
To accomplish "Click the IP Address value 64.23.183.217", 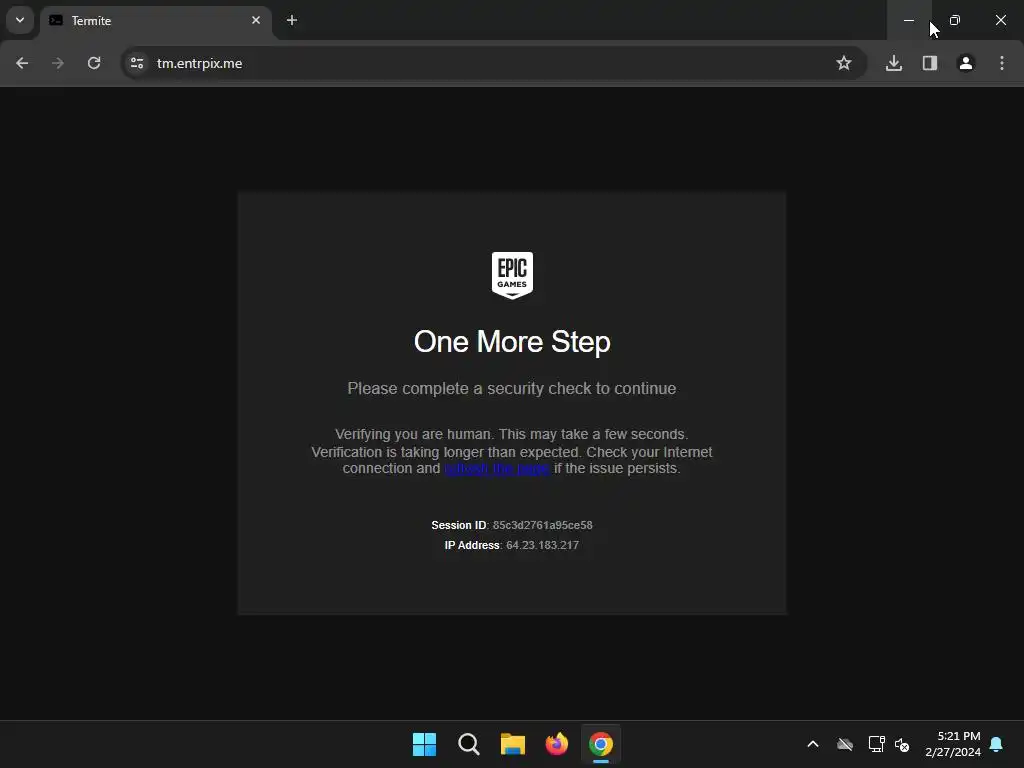I will pos(543,545).
